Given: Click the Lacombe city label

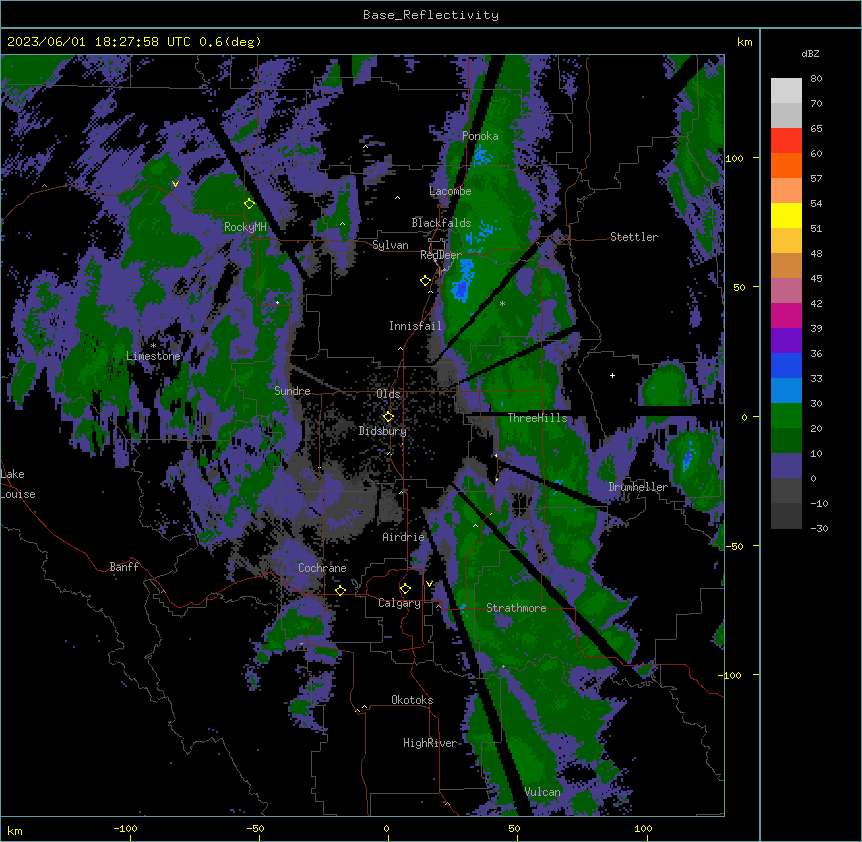Looking at the screenshot, I should (450, 191).
